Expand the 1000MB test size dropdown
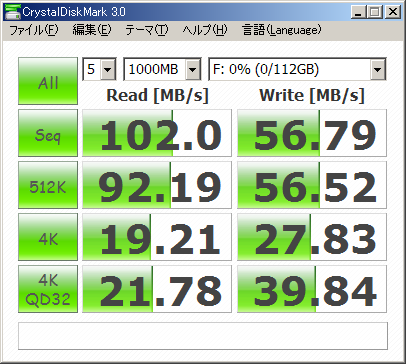 pyautogui.click(x=192, y=69)
